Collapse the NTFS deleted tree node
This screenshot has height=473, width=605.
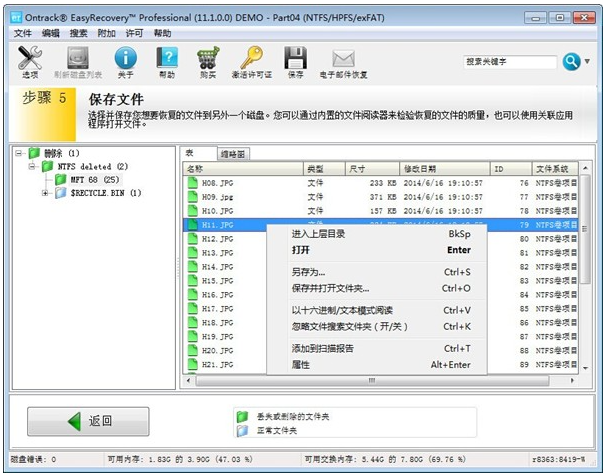tap(33, 166)
